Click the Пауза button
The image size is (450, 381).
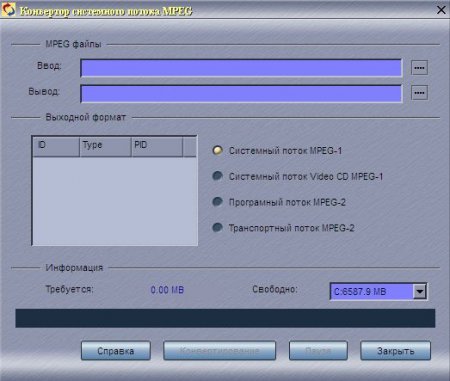318,351
